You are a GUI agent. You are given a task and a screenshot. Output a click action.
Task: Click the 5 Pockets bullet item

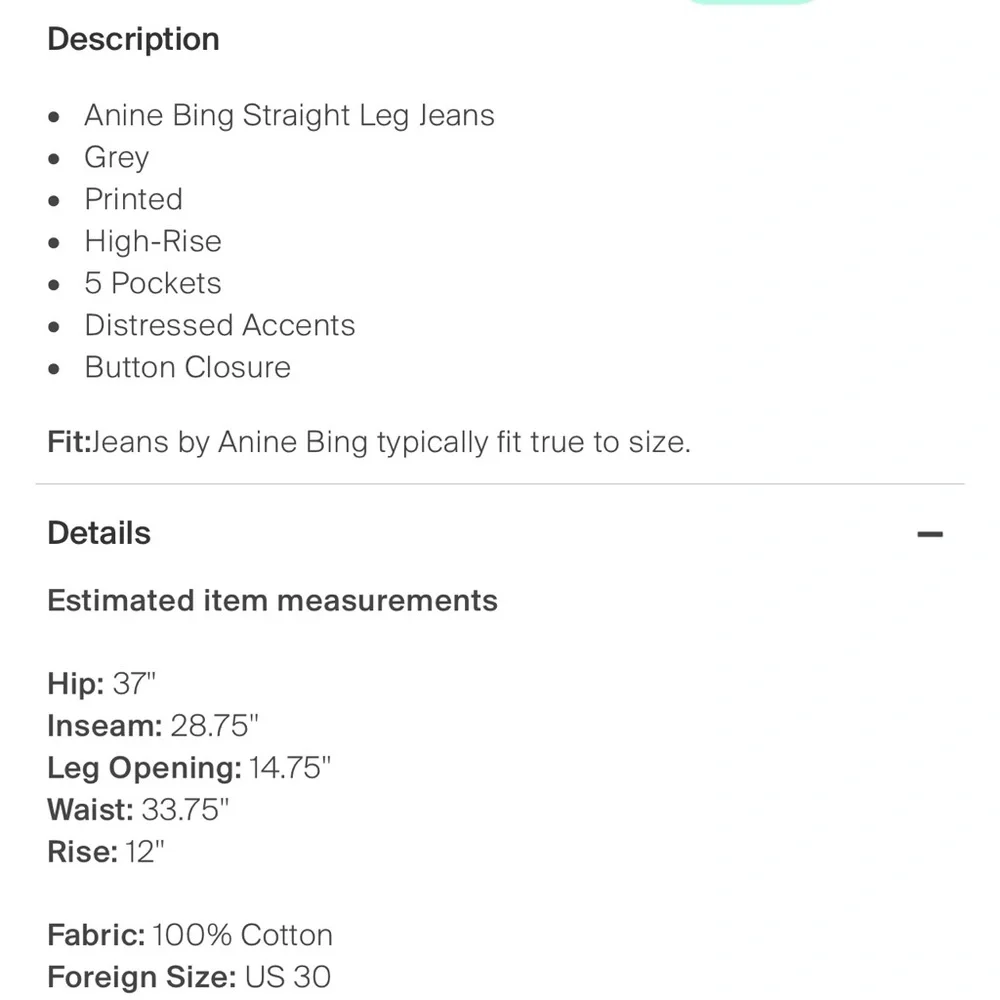point(152,283)
